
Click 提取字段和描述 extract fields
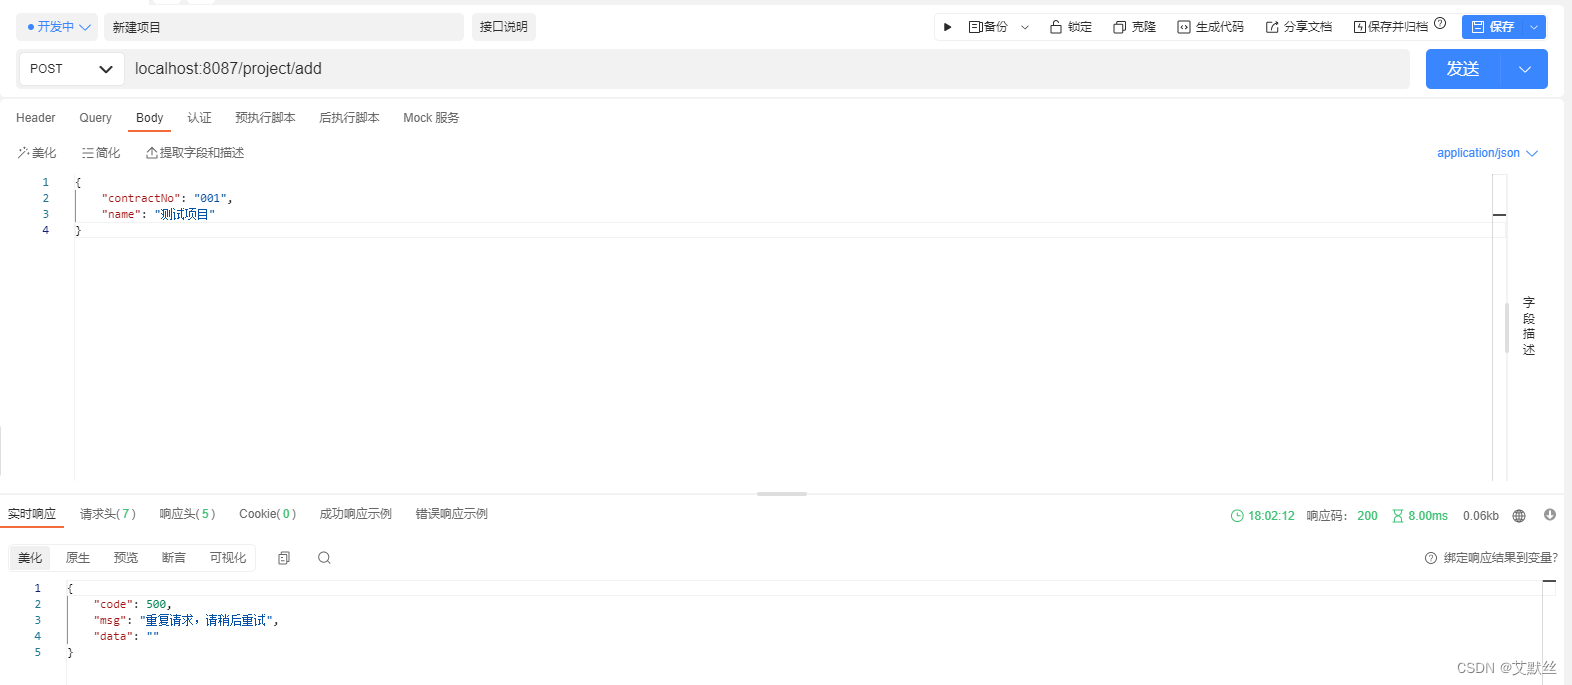[x=195, y=153]
